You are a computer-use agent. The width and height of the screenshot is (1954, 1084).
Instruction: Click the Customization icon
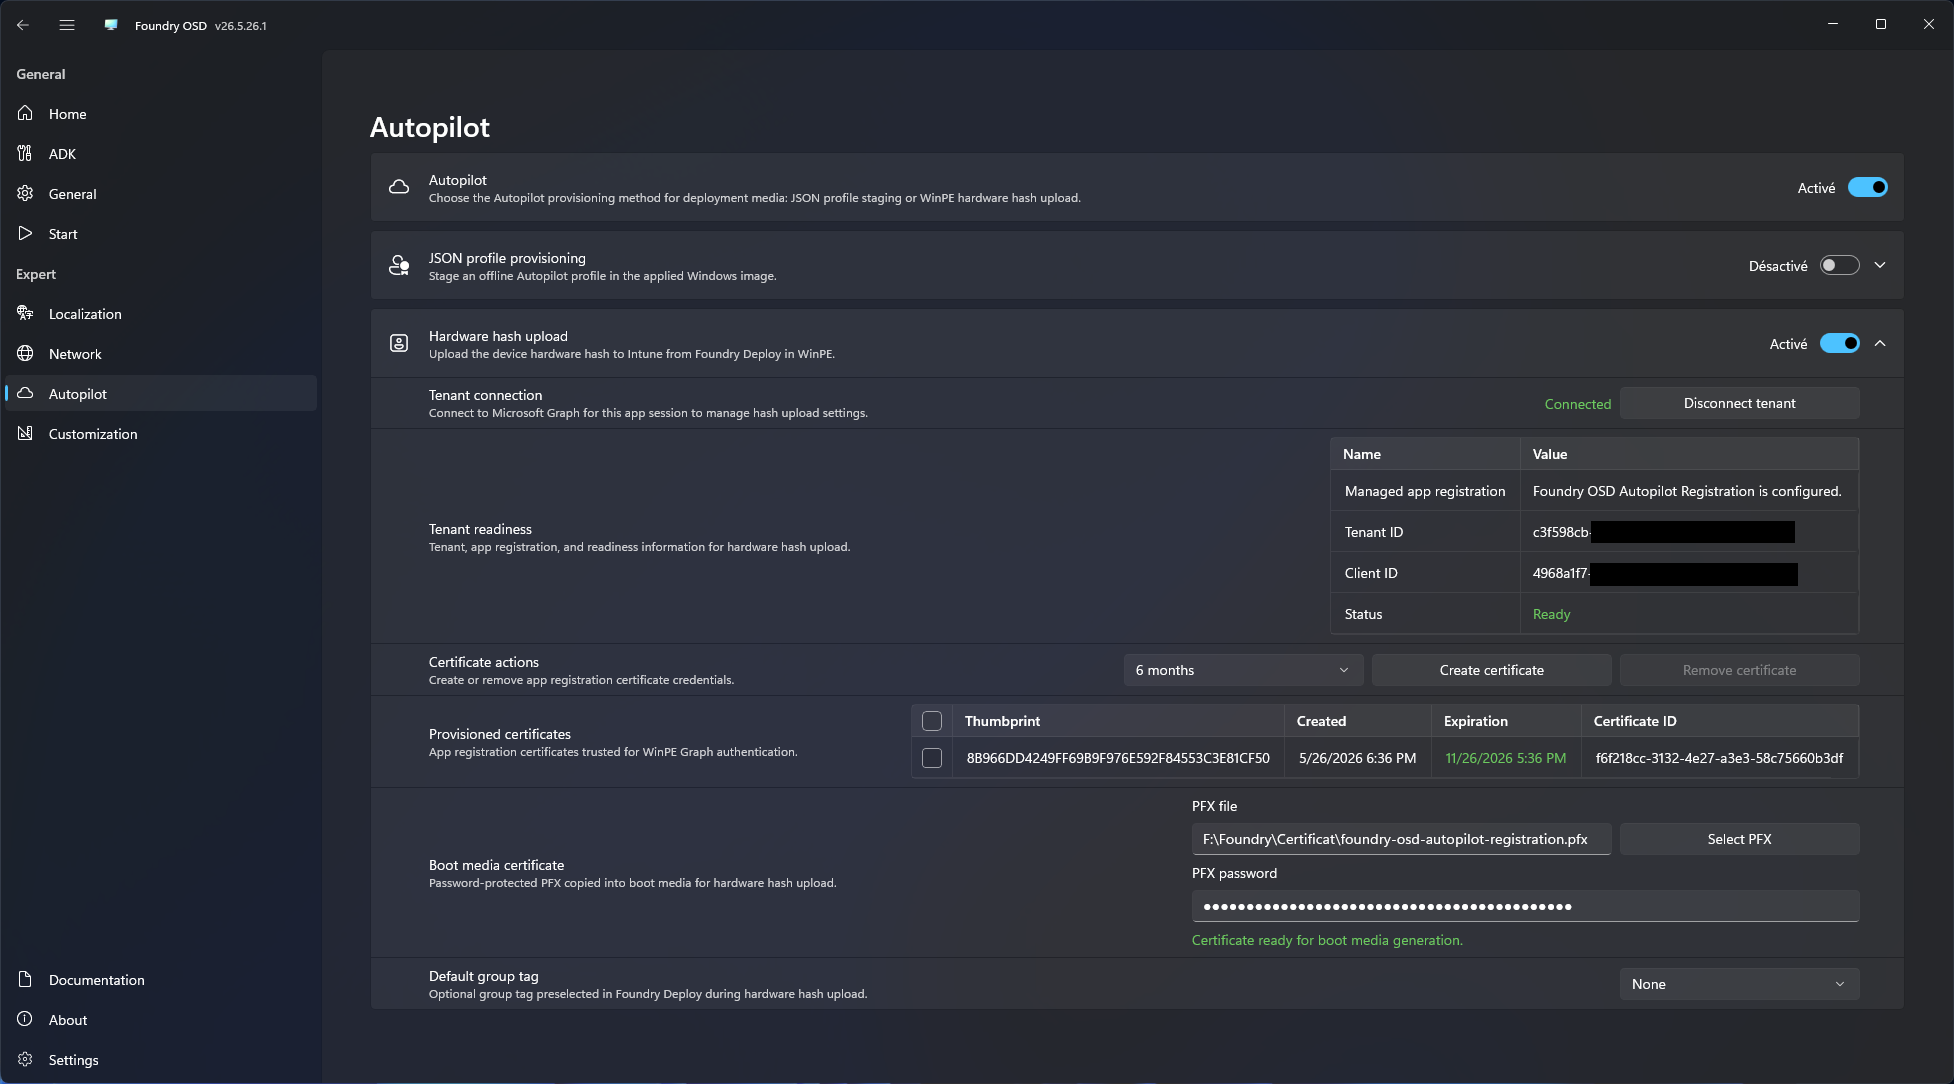26,434
